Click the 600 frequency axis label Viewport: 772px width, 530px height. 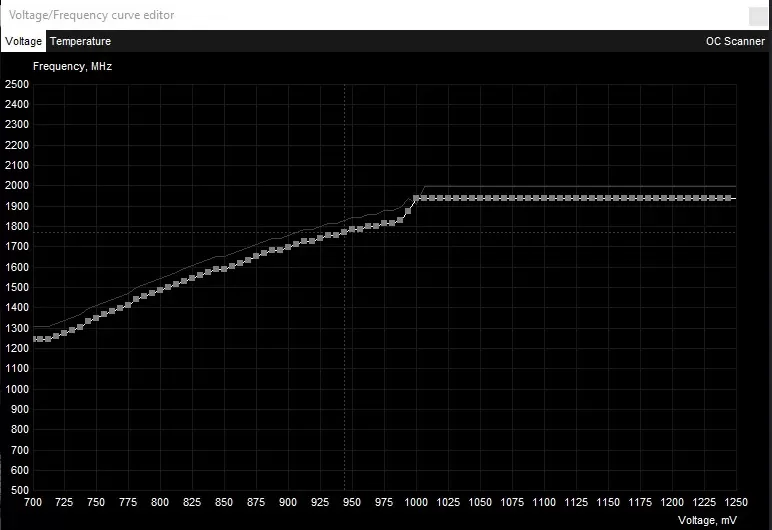point(20,470)
